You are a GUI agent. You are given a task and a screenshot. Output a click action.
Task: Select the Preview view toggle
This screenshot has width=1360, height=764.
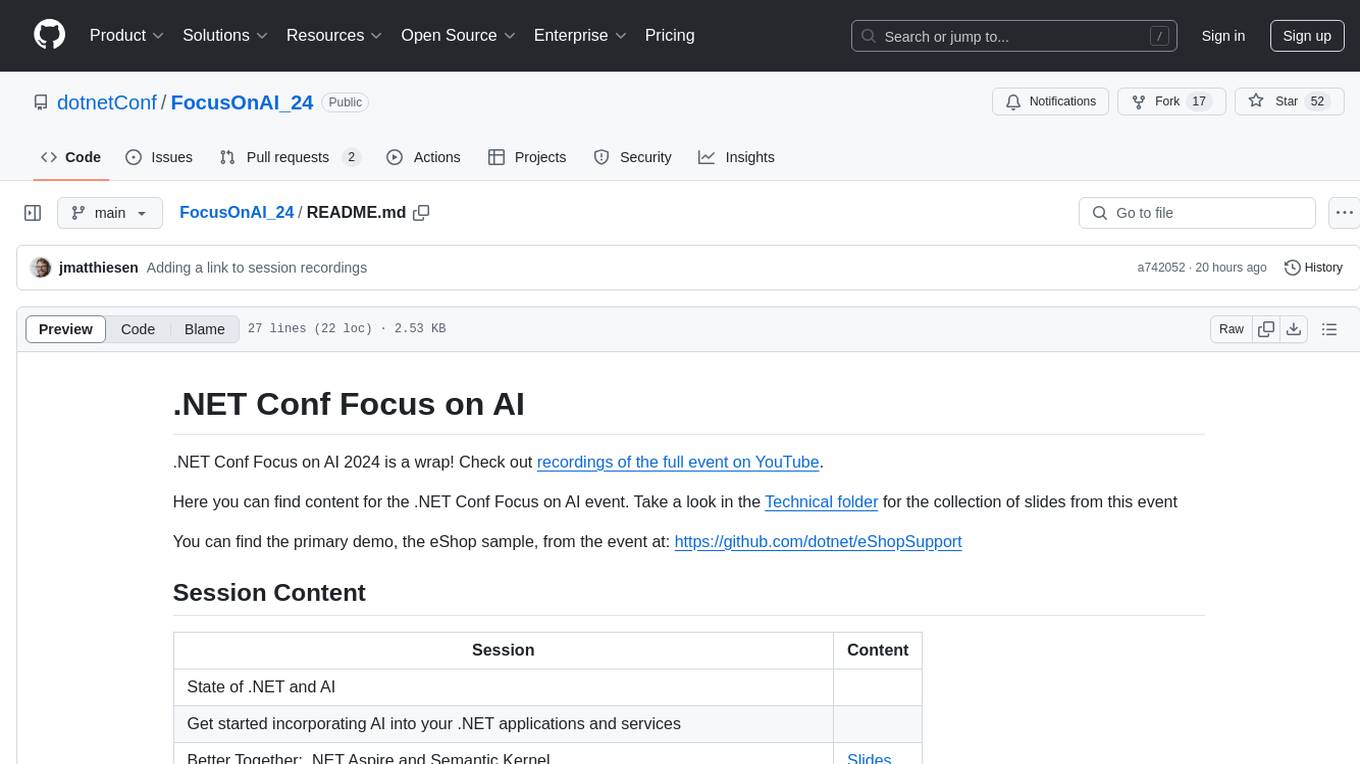click(x=66, y=329)
